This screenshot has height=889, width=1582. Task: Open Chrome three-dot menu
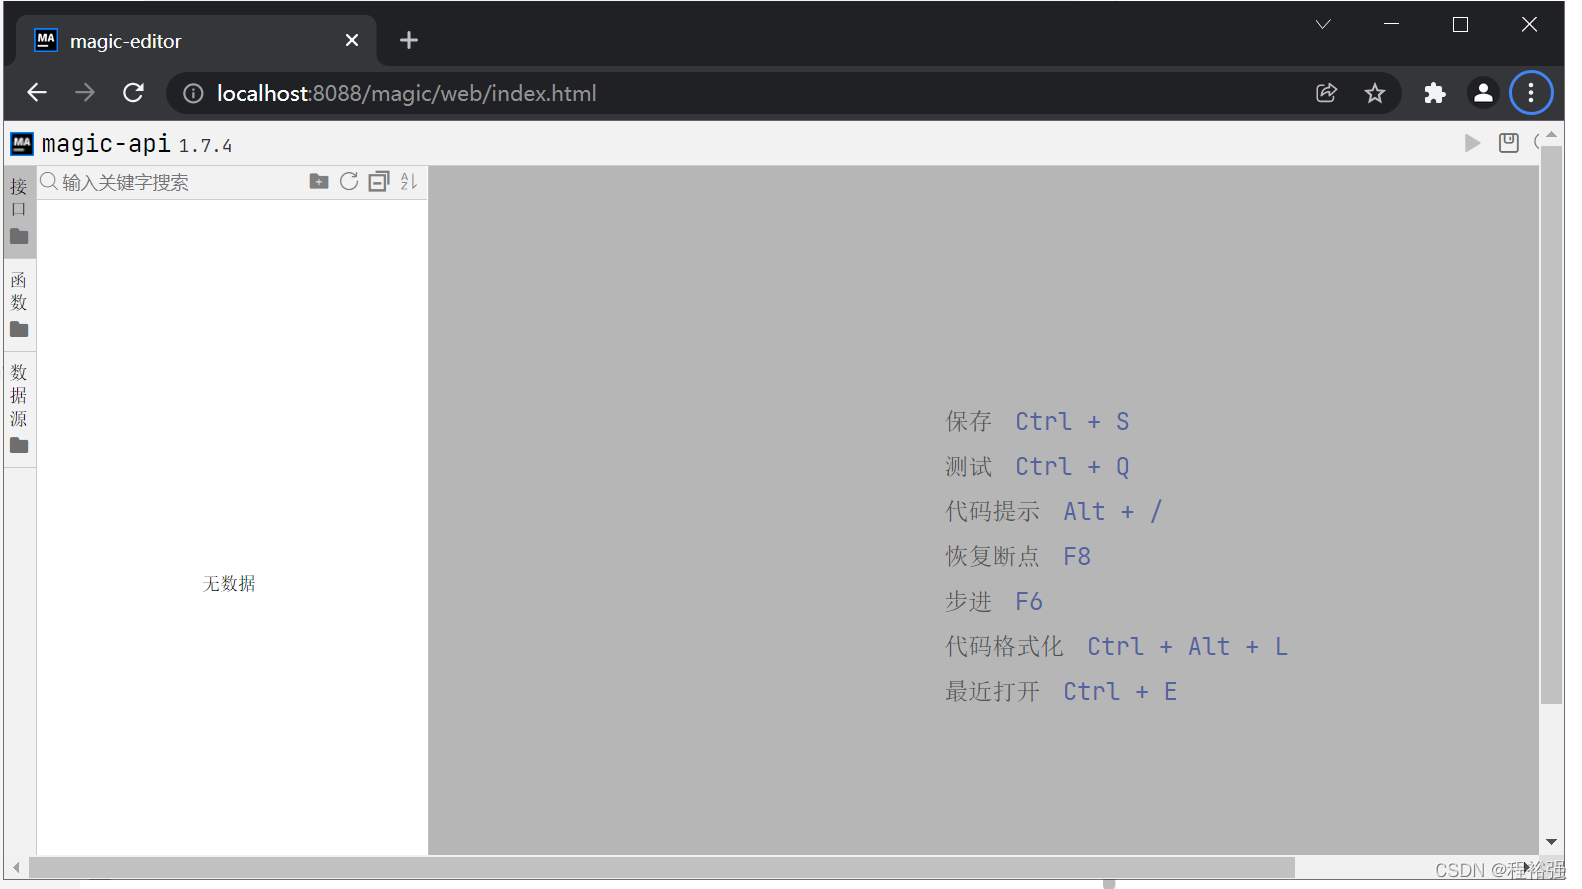coord(1531,93)
